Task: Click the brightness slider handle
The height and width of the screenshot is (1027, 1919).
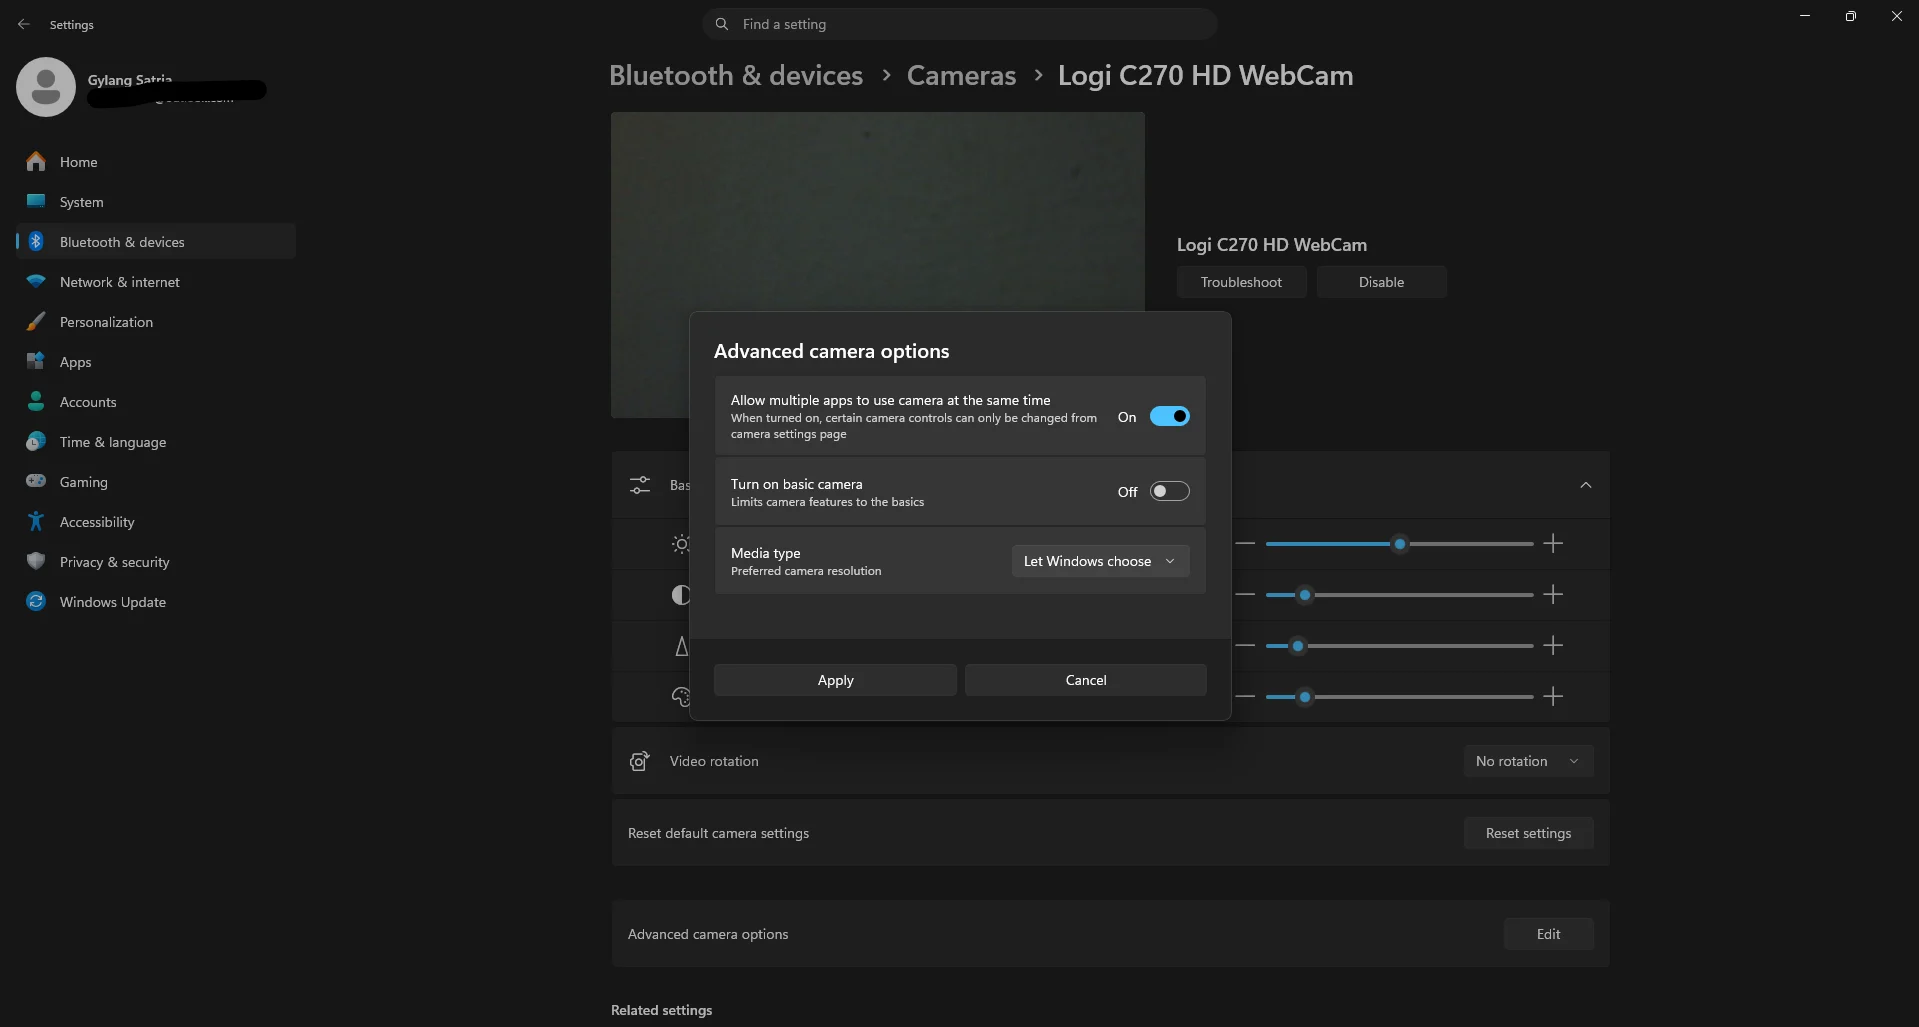Action: pyautogui.click(x=1400, y=544)
